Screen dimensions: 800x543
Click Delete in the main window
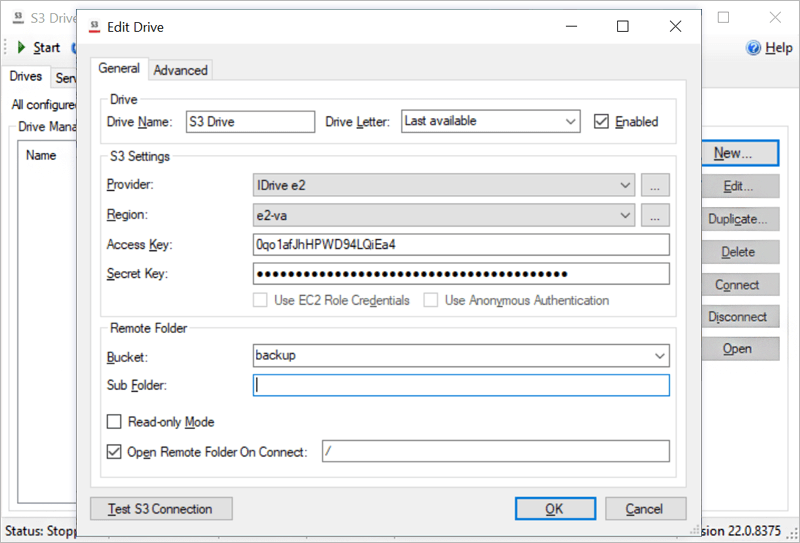pyautogui.click(x=740, y=252)
